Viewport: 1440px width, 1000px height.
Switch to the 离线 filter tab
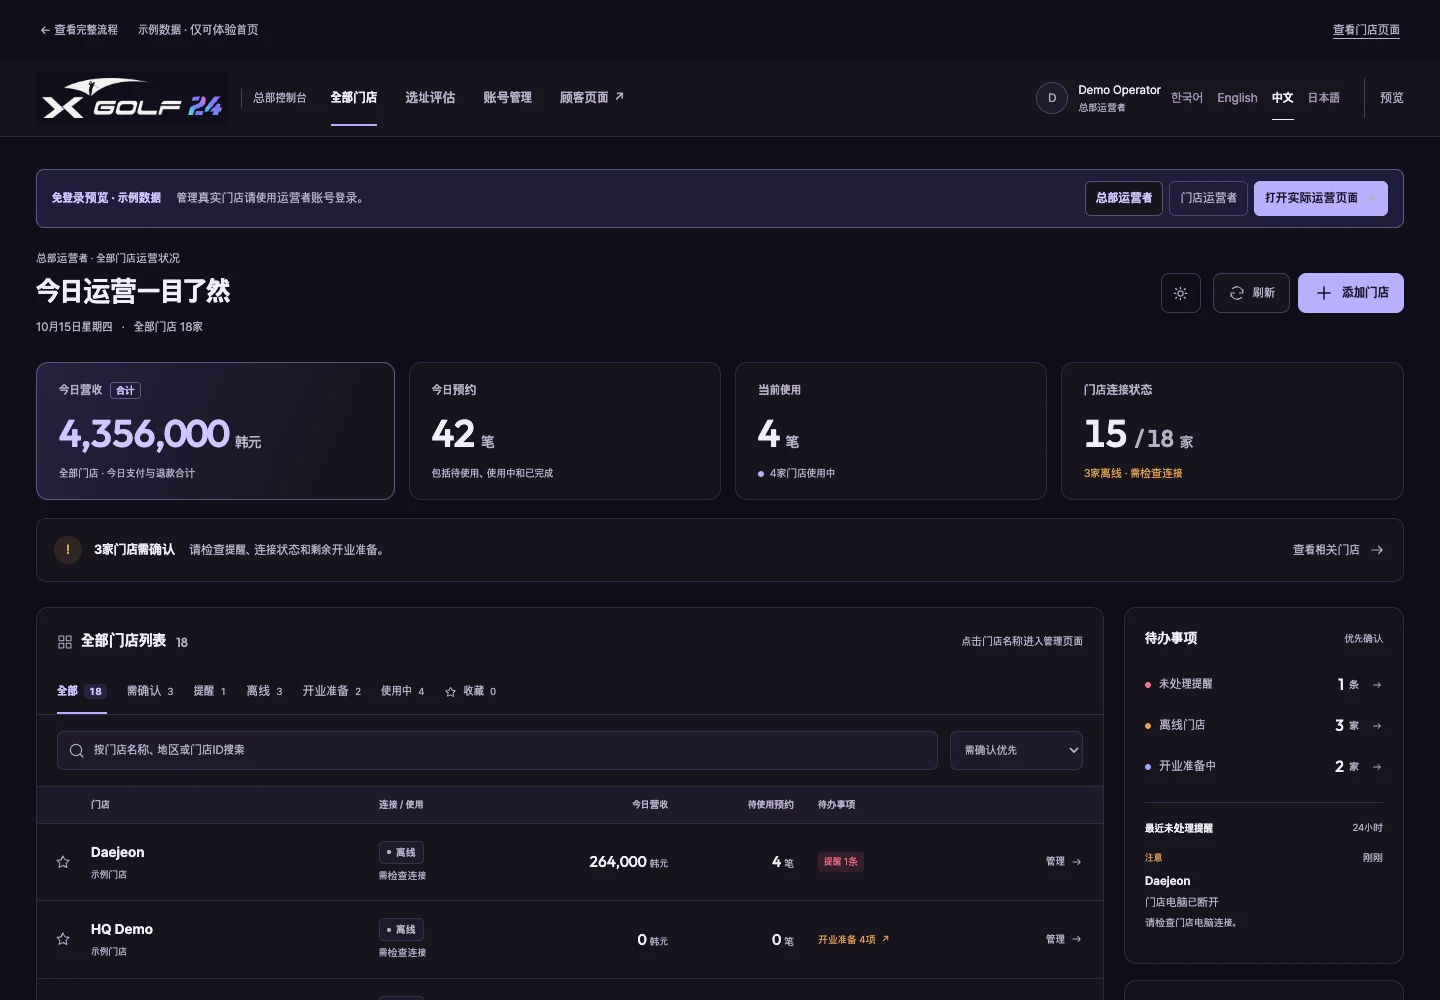(264, 691)
